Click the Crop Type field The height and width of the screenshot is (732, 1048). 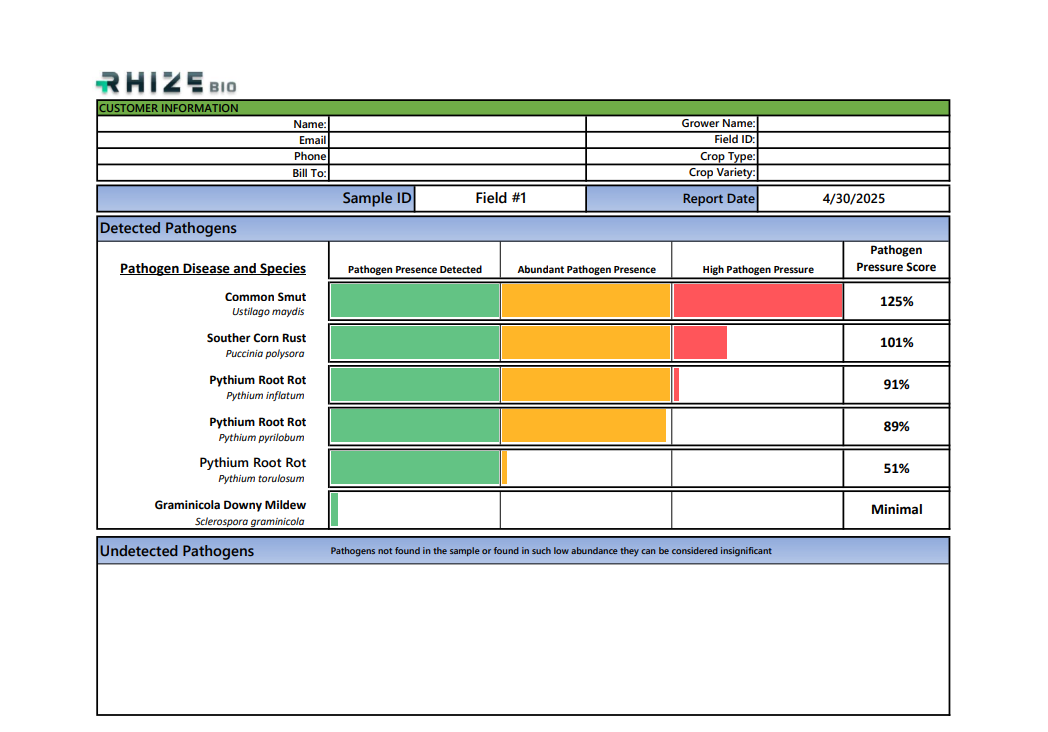853,156
